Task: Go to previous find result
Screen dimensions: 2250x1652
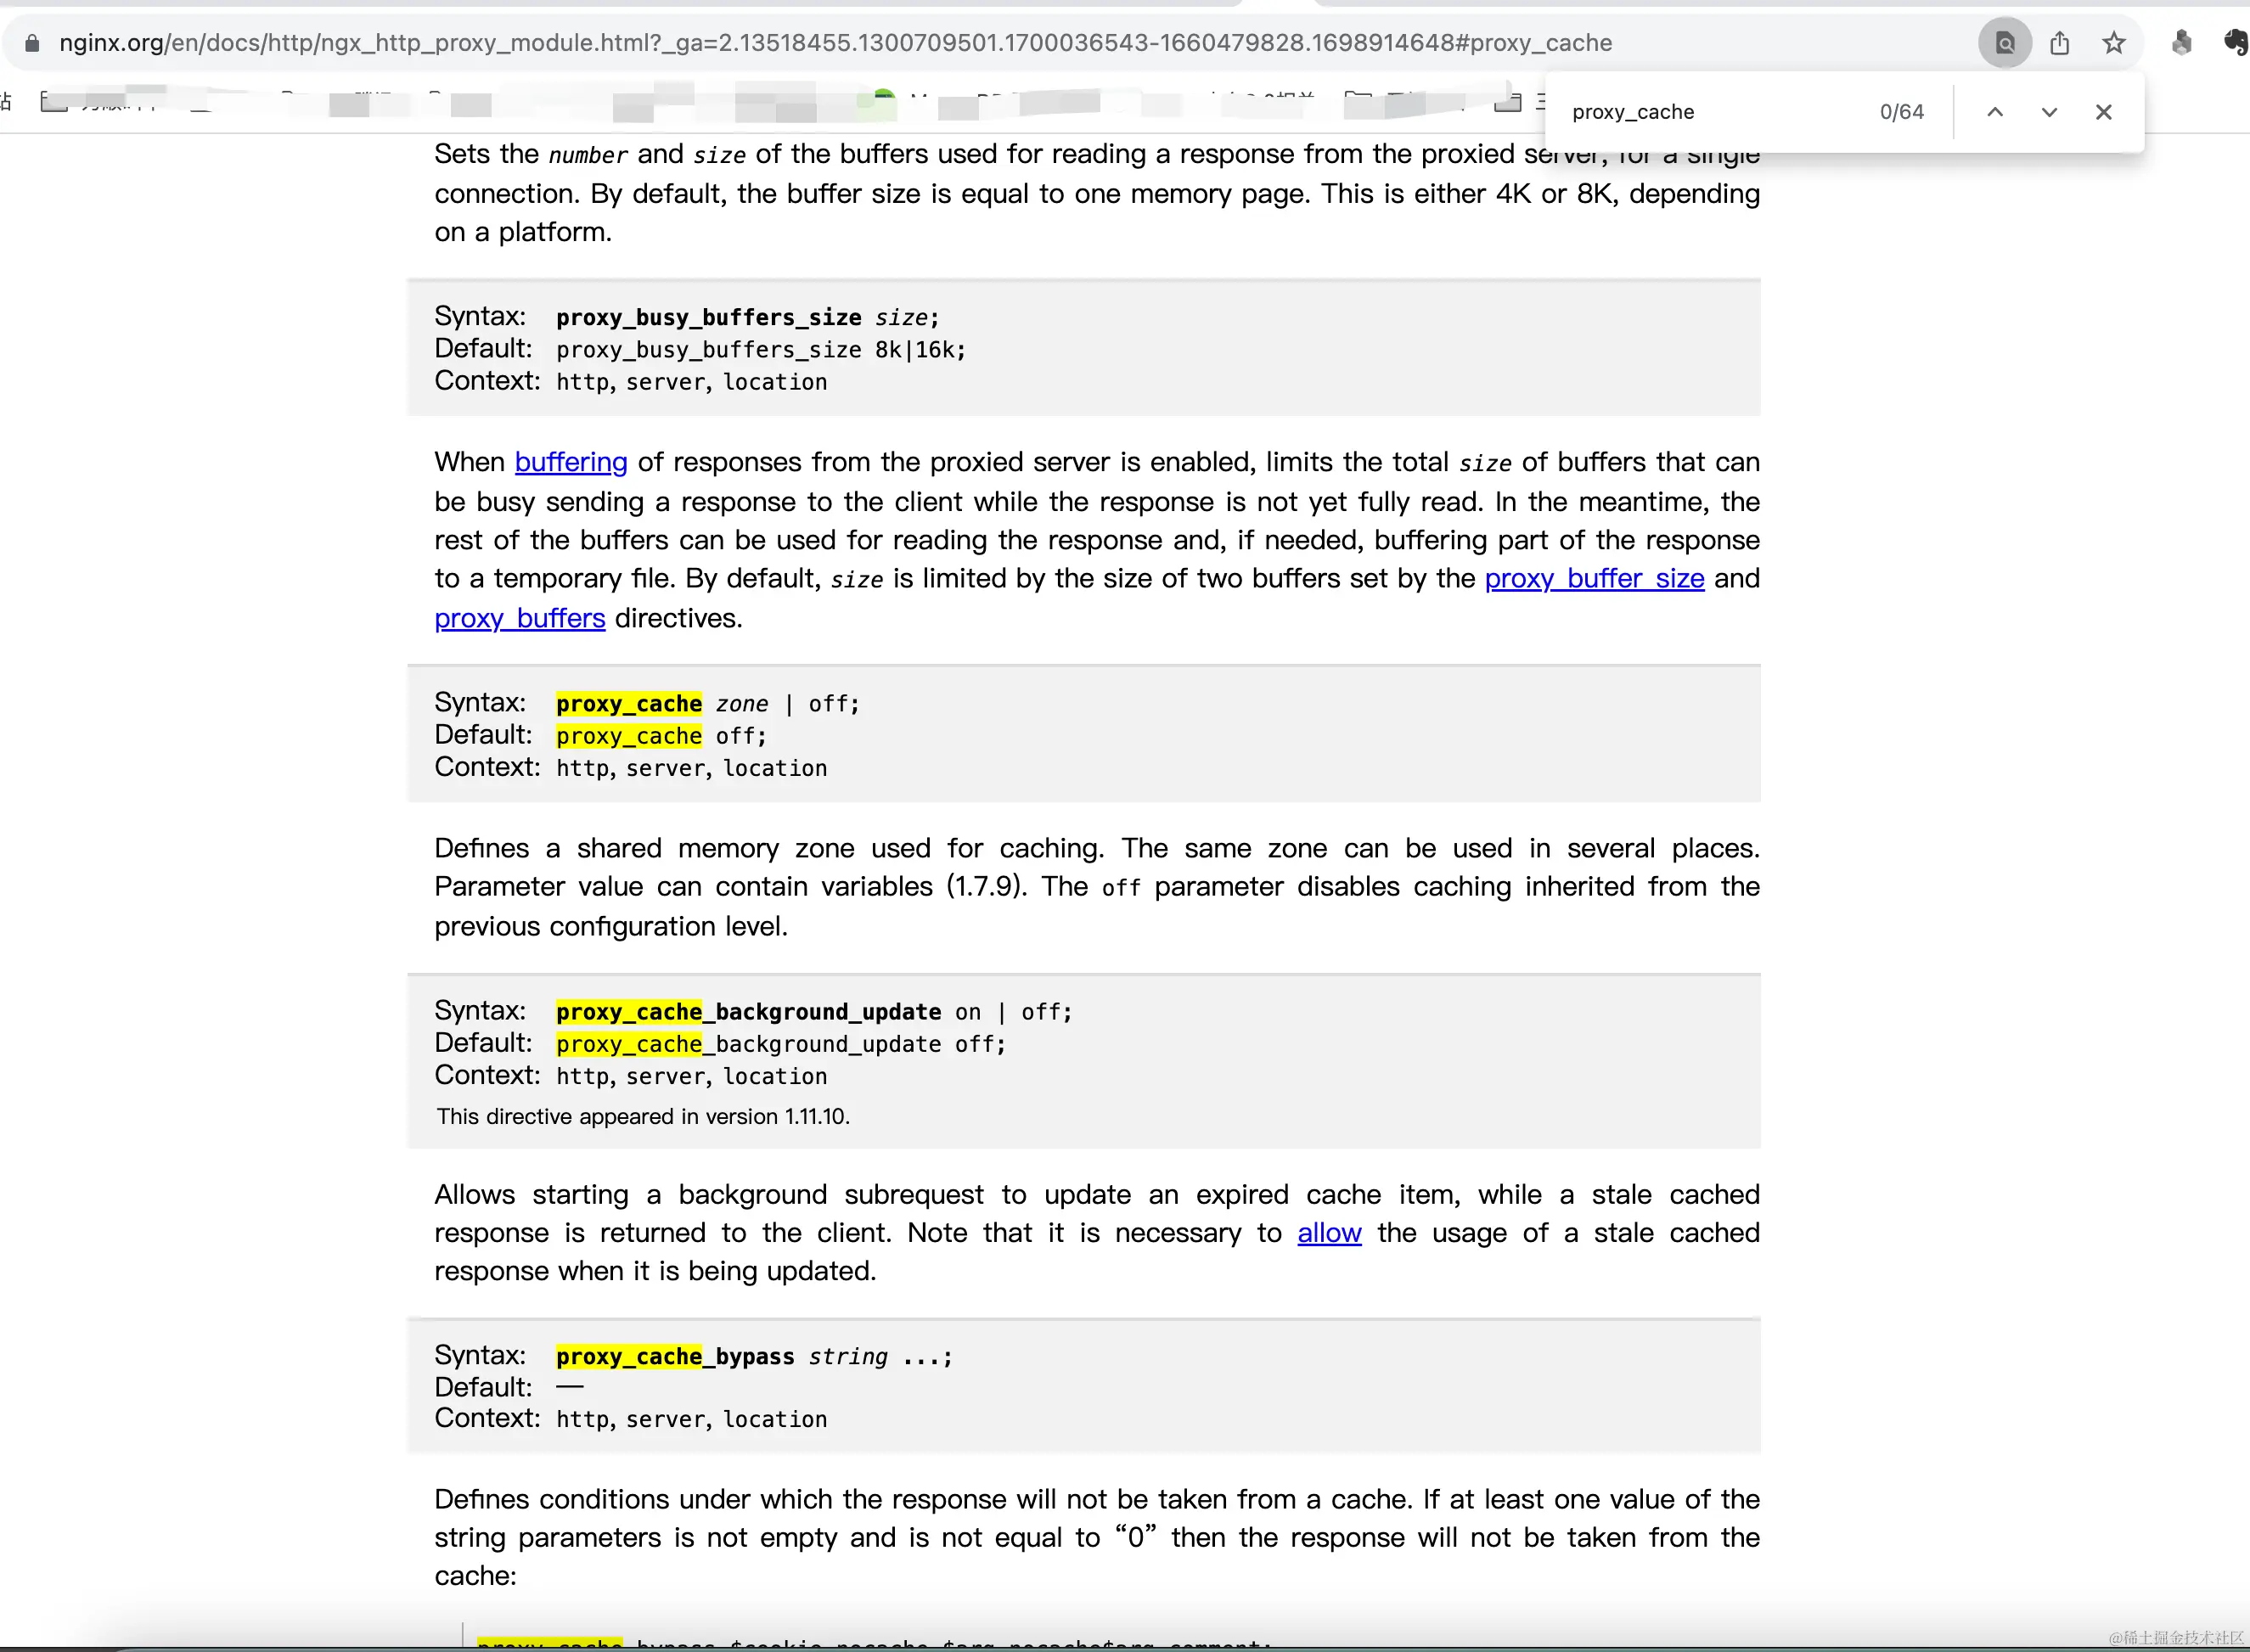Action: [1994, 112]
